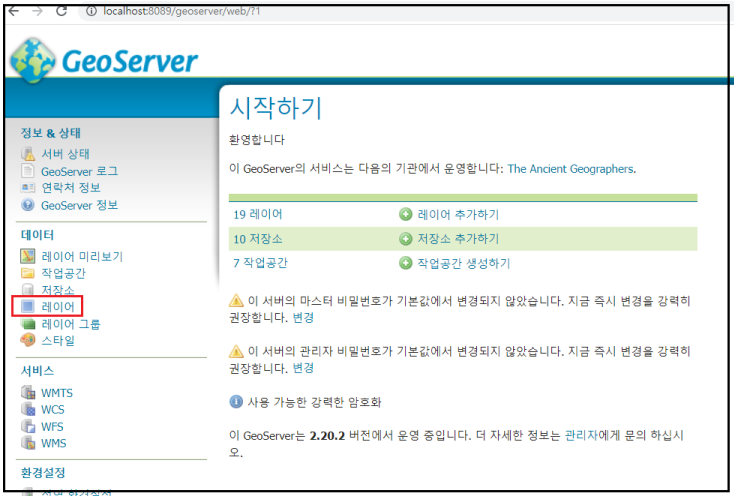734x496 pixels.
Task: Click the browser forward arrow
Action: 37,10
